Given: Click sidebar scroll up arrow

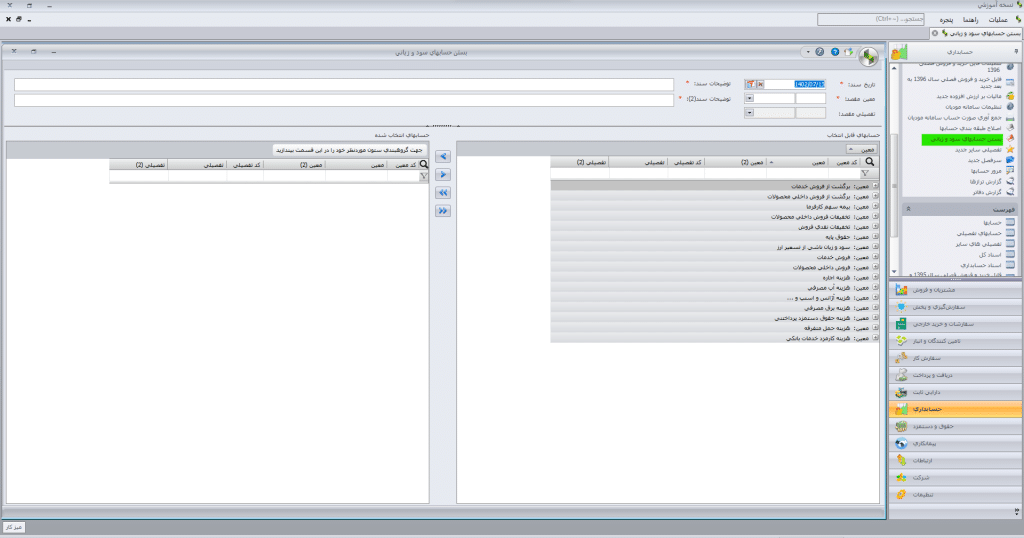Looking at the screenshot, I should click(894, 67).
